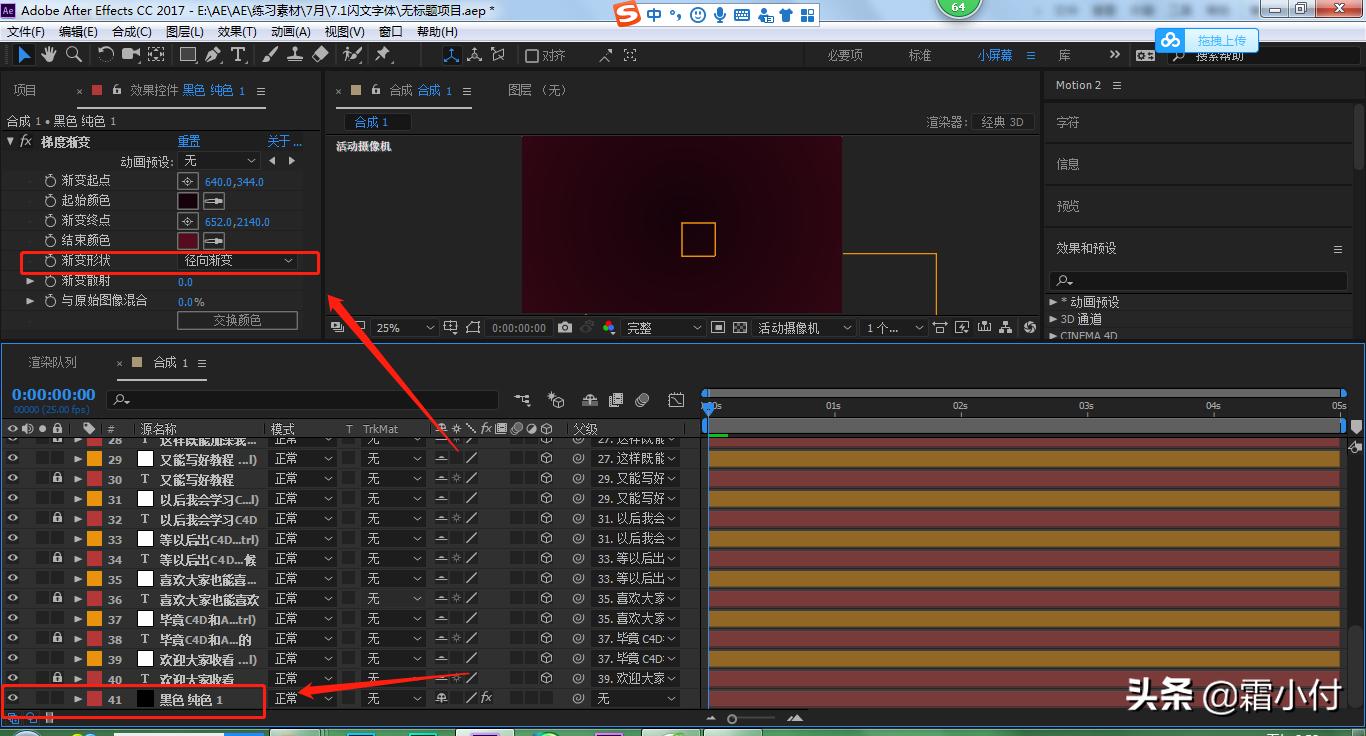The image size is (1366, 736).
Task: Toggle transparency grid in composition panel
Action: [739, 327]
